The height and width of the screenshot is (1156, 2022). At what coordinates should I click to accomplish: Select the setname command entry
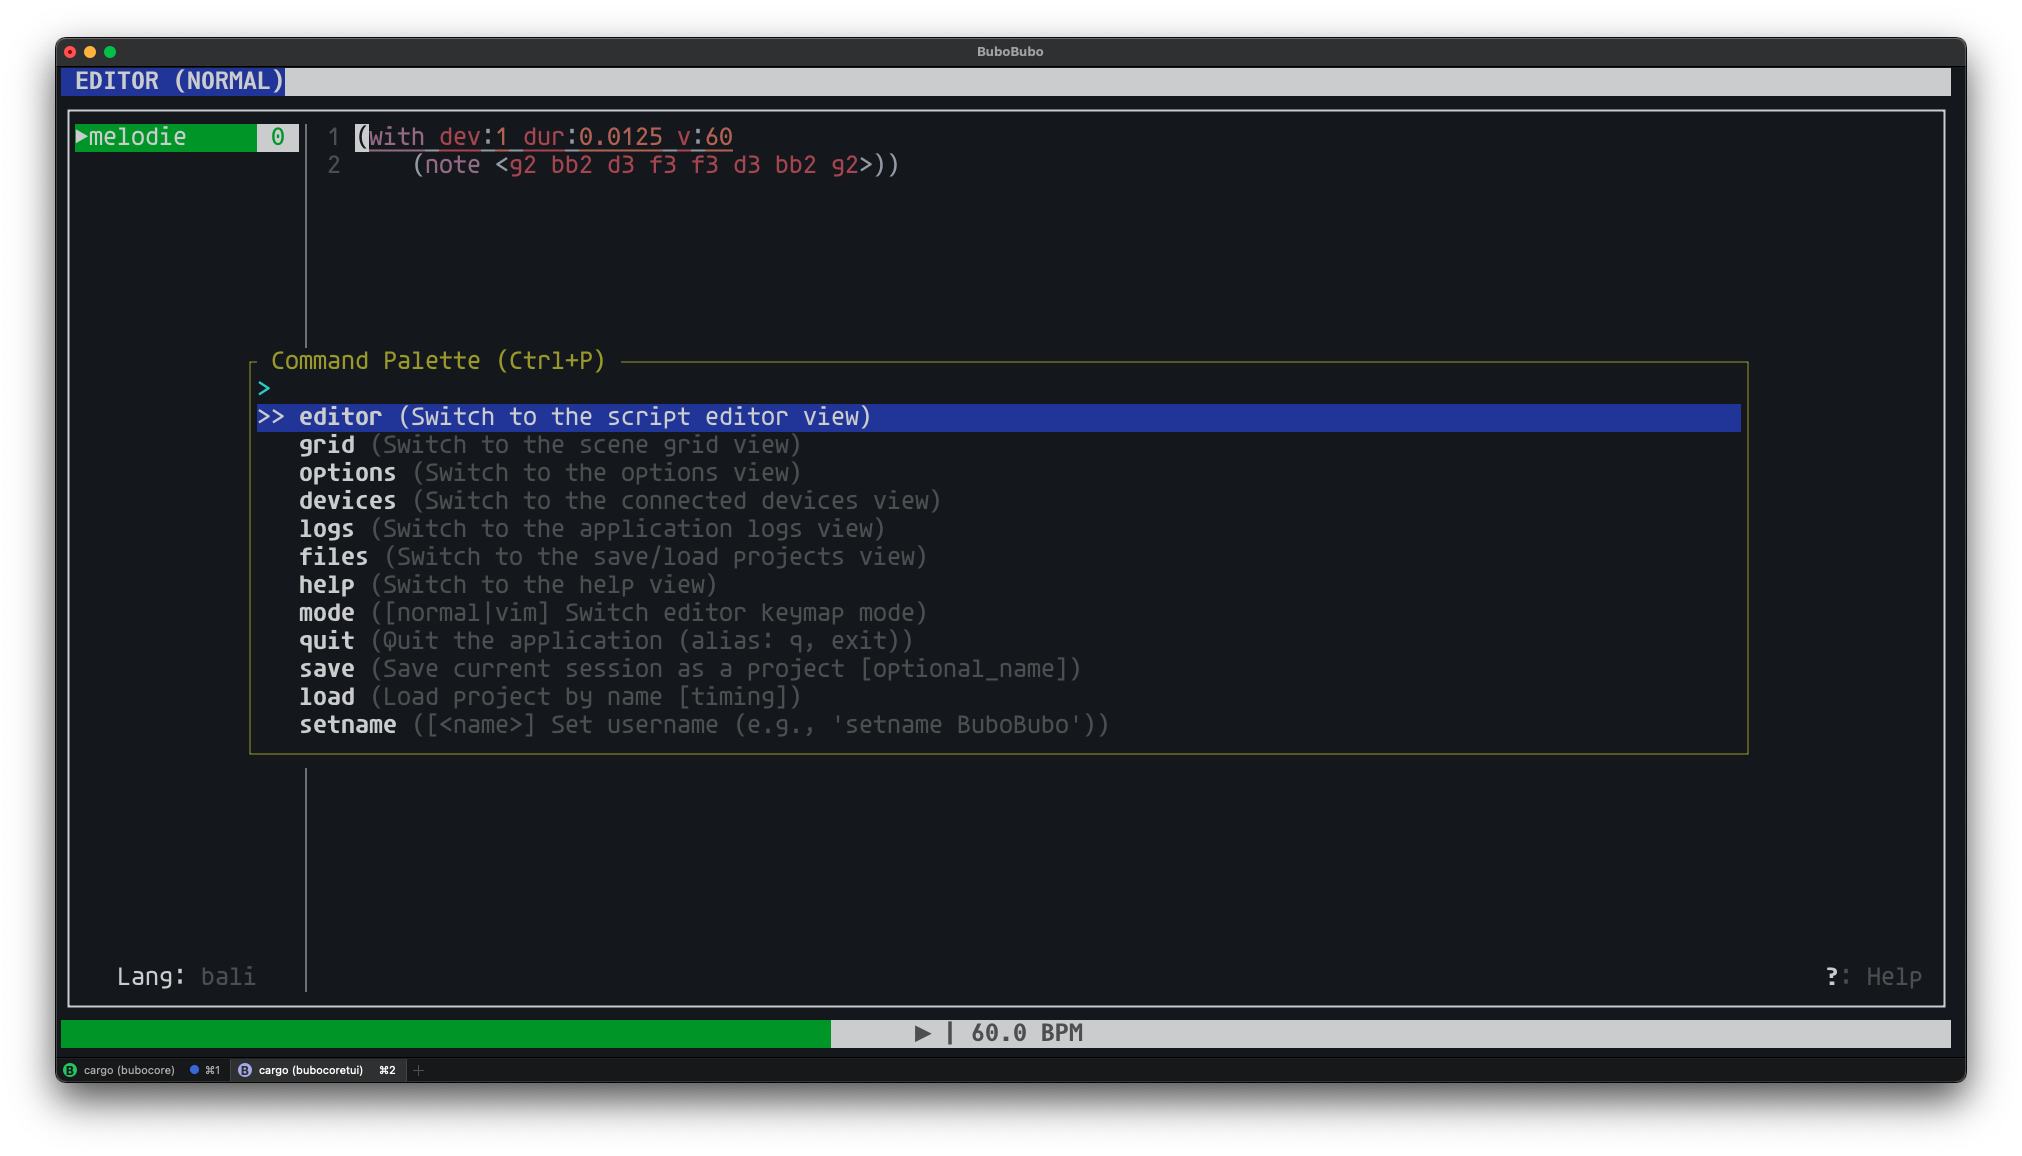[347, 725]
